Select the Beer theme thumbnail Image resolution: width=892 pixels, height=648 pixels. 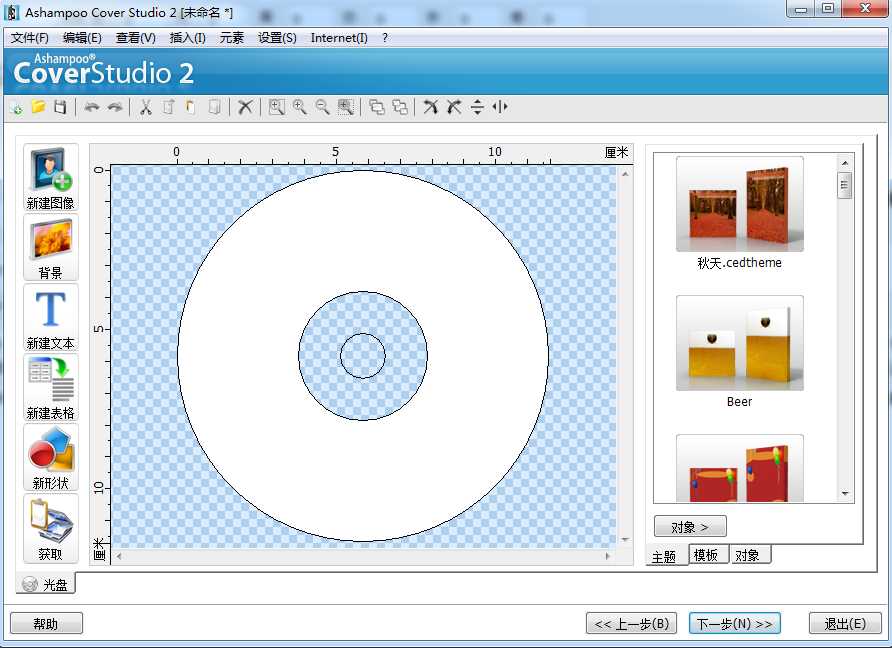739,343
